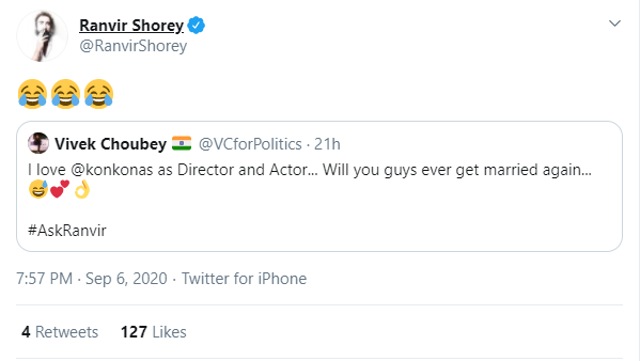Screen dimensions: 640x361
Task: Click the Indian flag emoji
Action: [182, 143]
